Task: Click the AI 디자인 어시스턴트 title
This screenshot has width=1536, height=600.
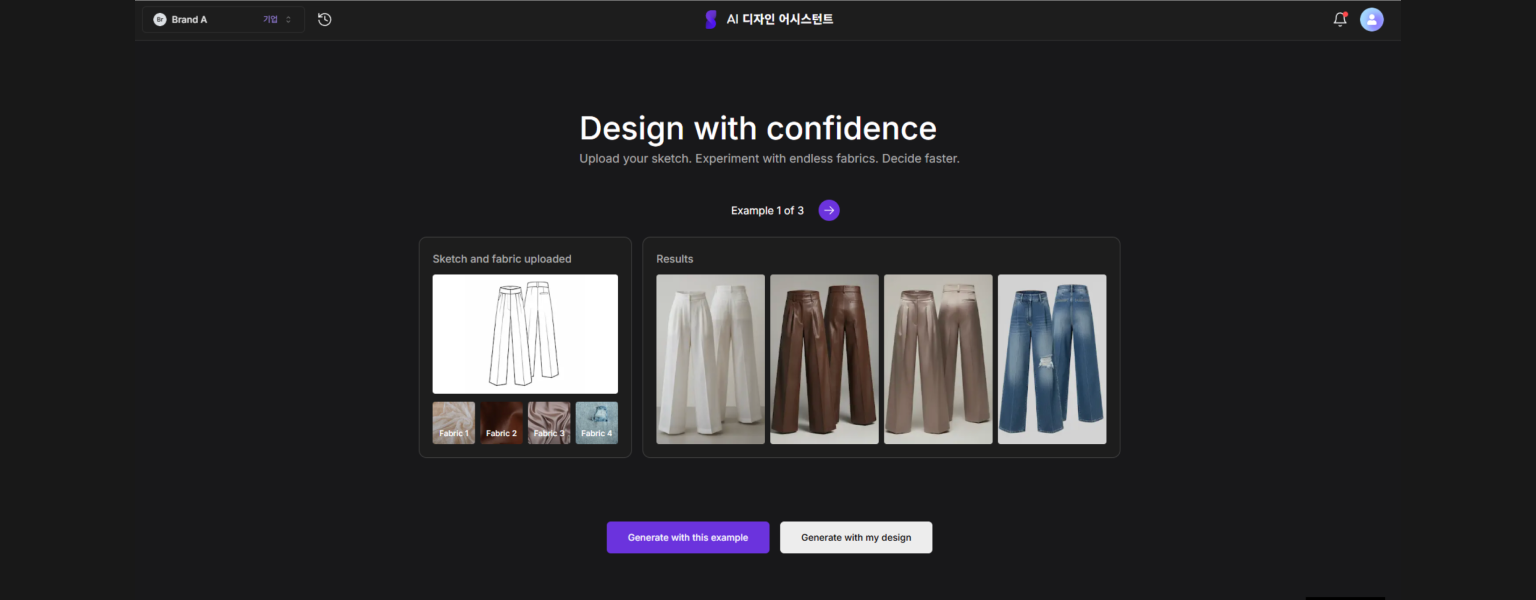Action: 779,20
